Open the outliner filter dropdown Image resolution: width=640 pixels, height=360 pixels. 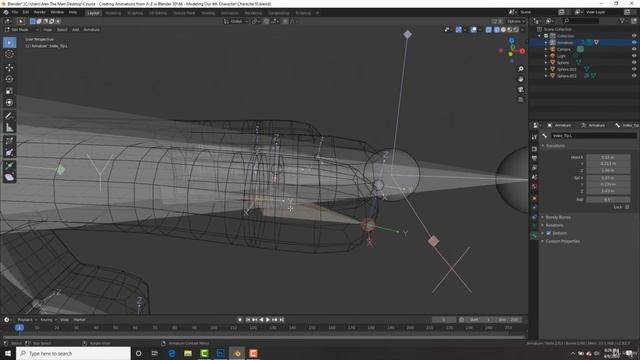623,21
